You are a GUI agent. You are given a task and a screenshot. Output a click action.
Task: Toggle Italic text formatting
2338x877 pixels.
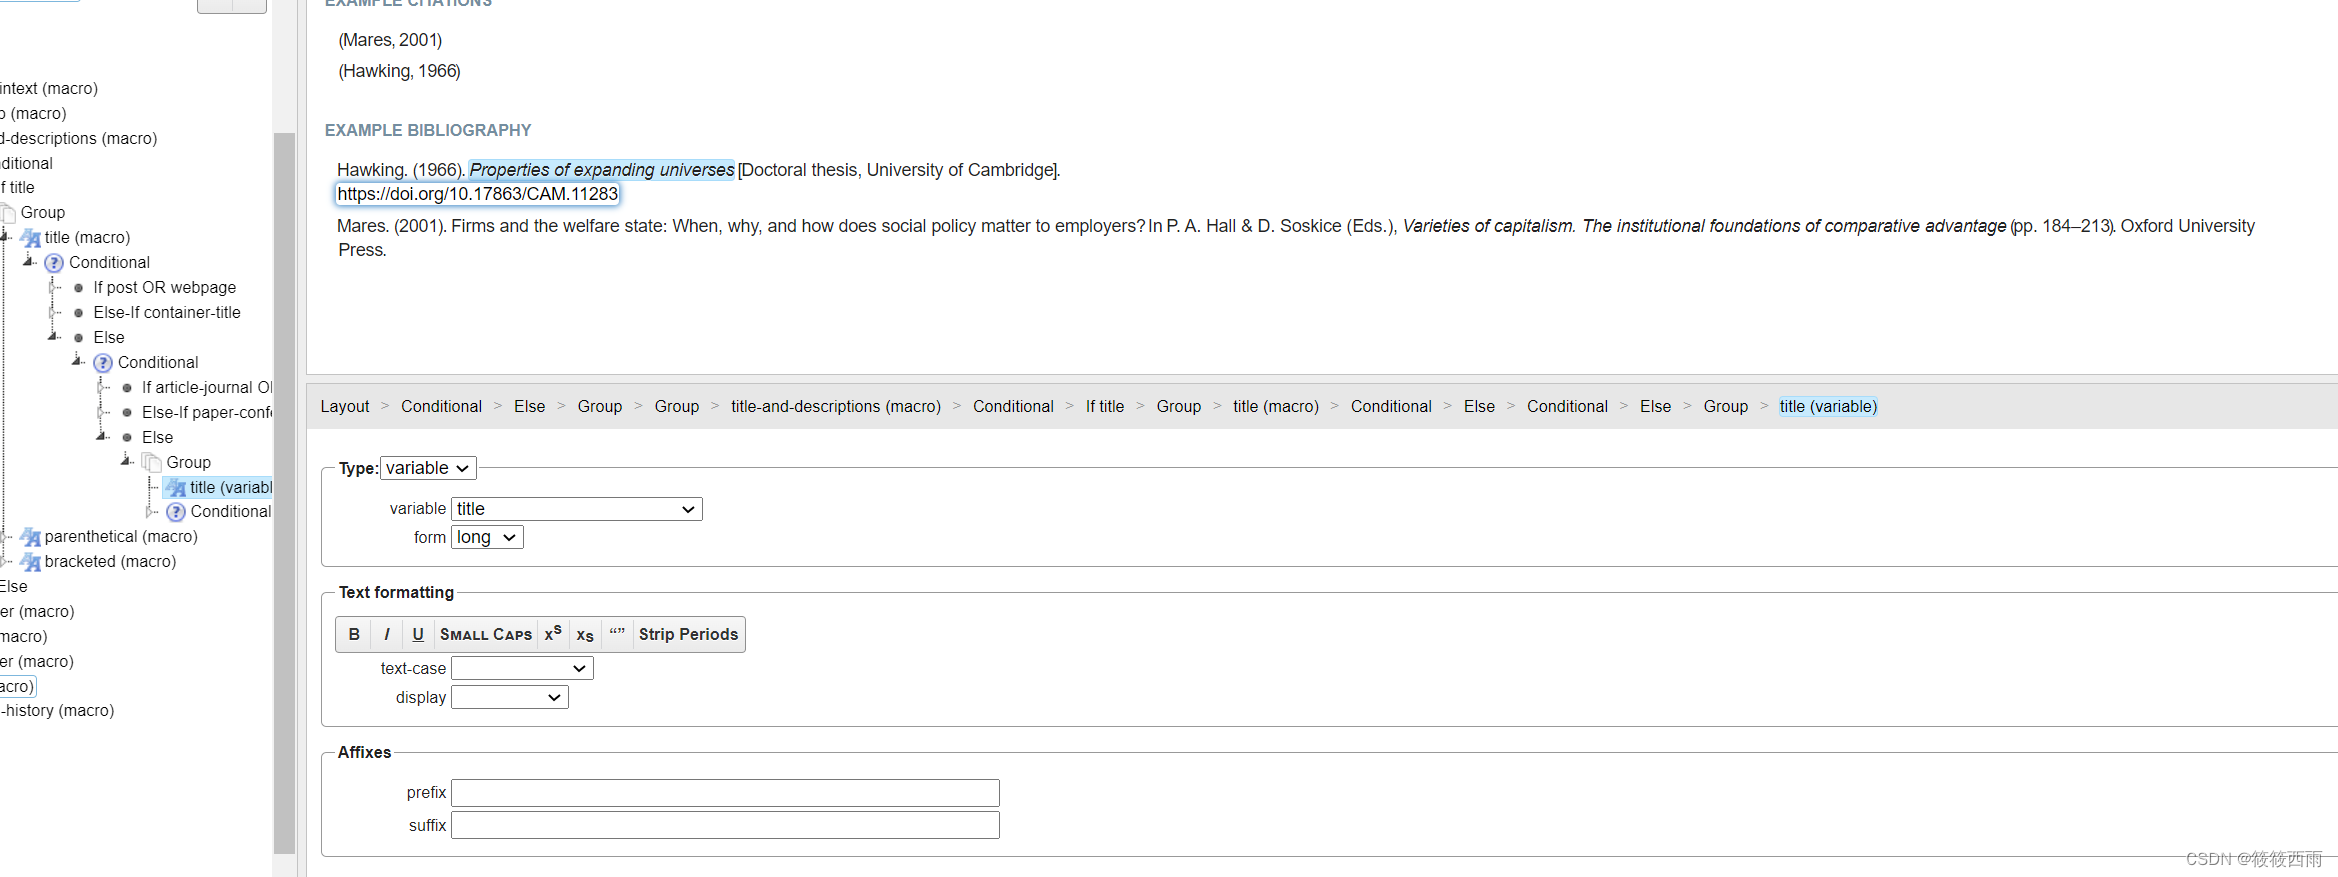pos(386,634)
